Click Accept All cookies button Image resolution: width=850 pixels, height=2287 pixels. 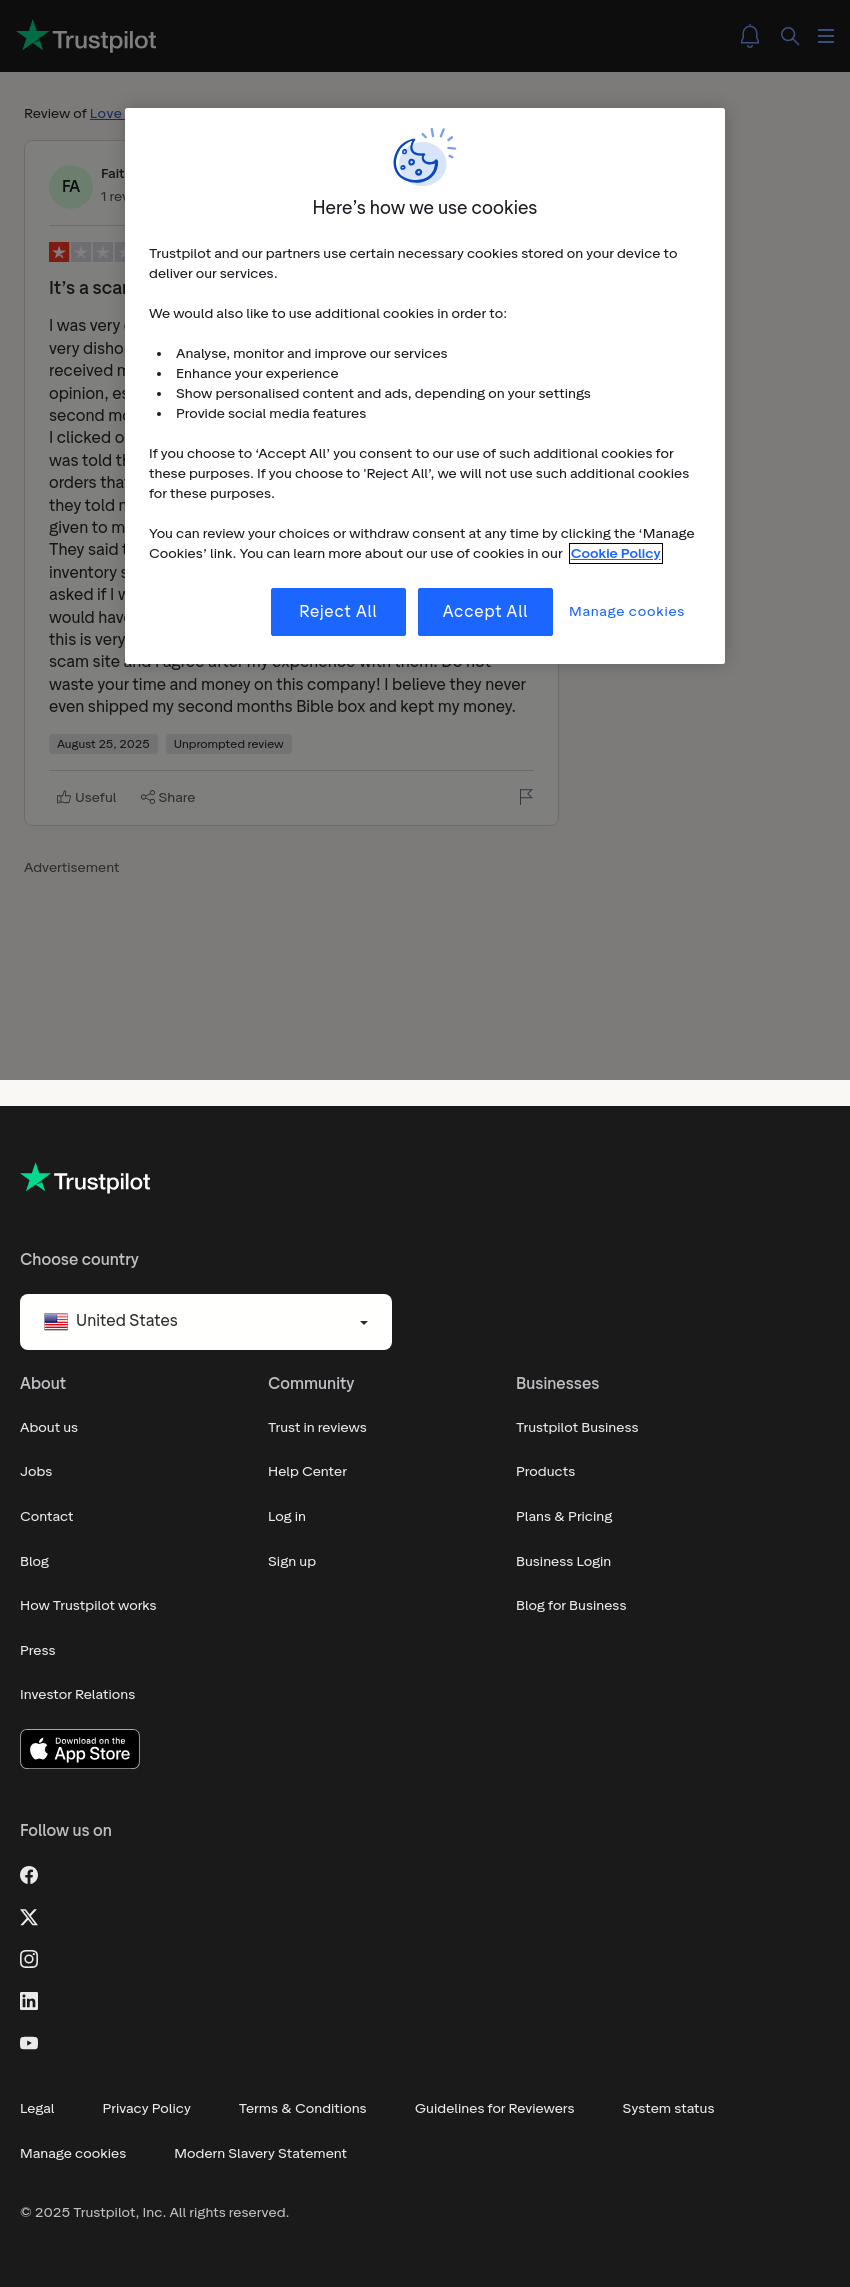click(x=485, y=612)
